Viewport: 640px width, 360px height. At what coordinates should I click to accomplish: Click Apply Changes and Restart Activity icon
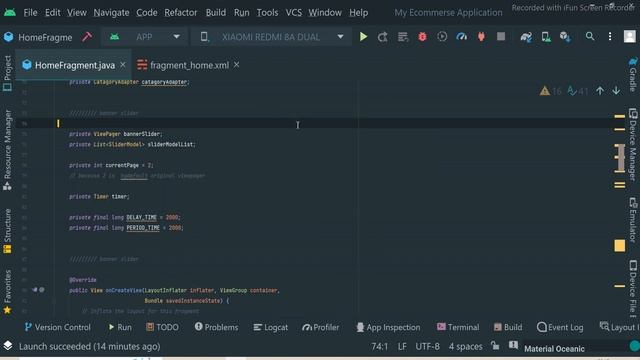click(x=382, y=37)
